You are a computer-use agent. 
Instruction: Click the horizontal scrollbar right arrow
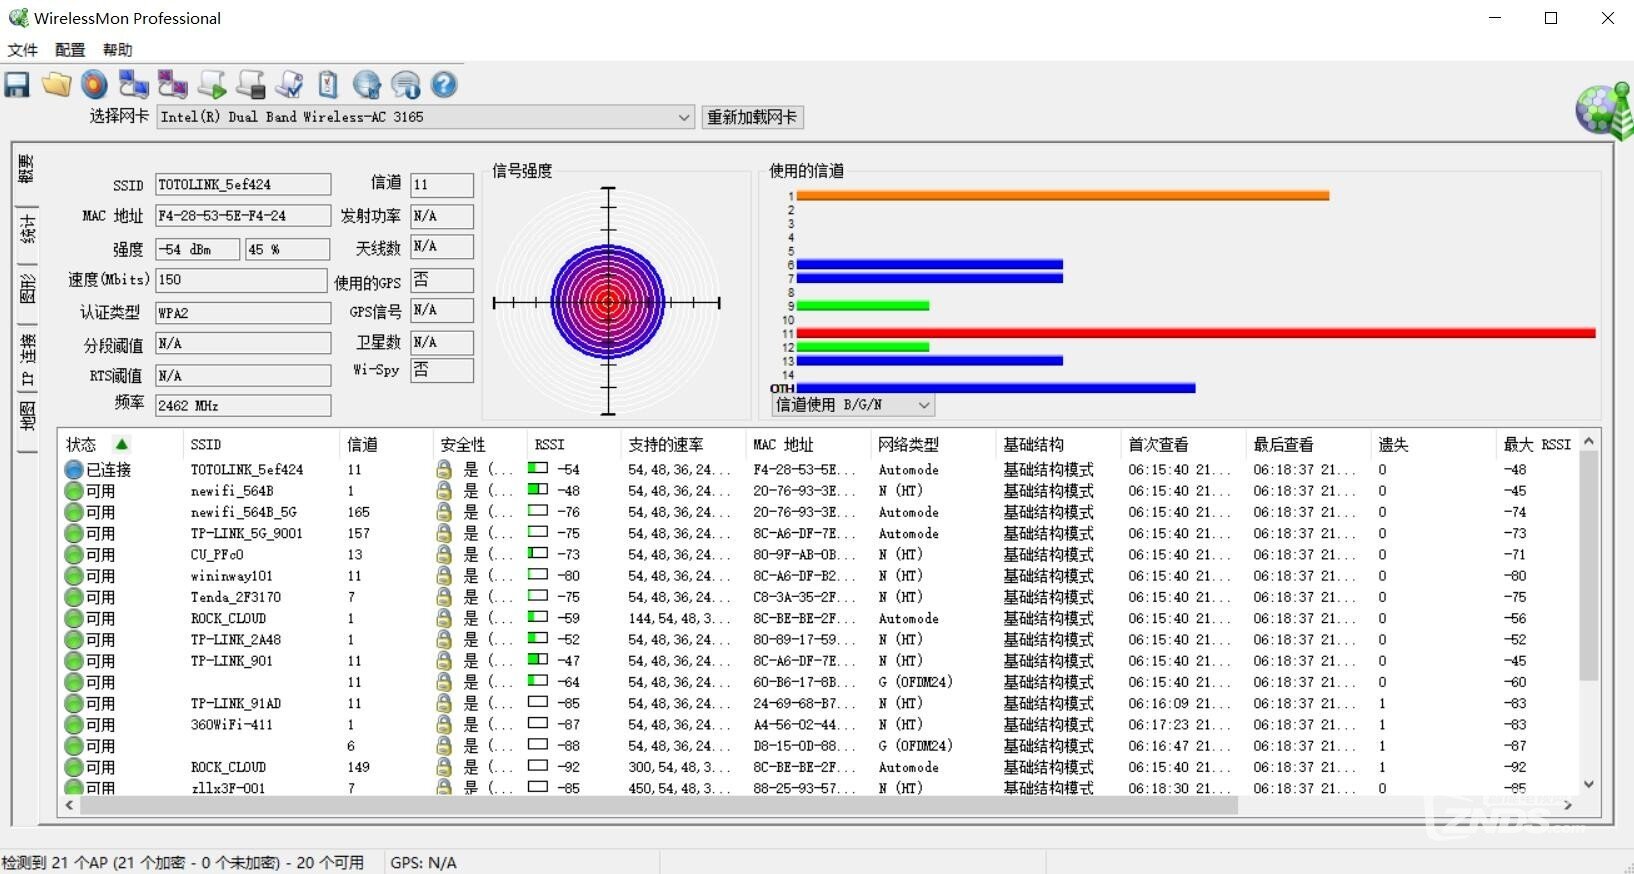(1568, 805)
